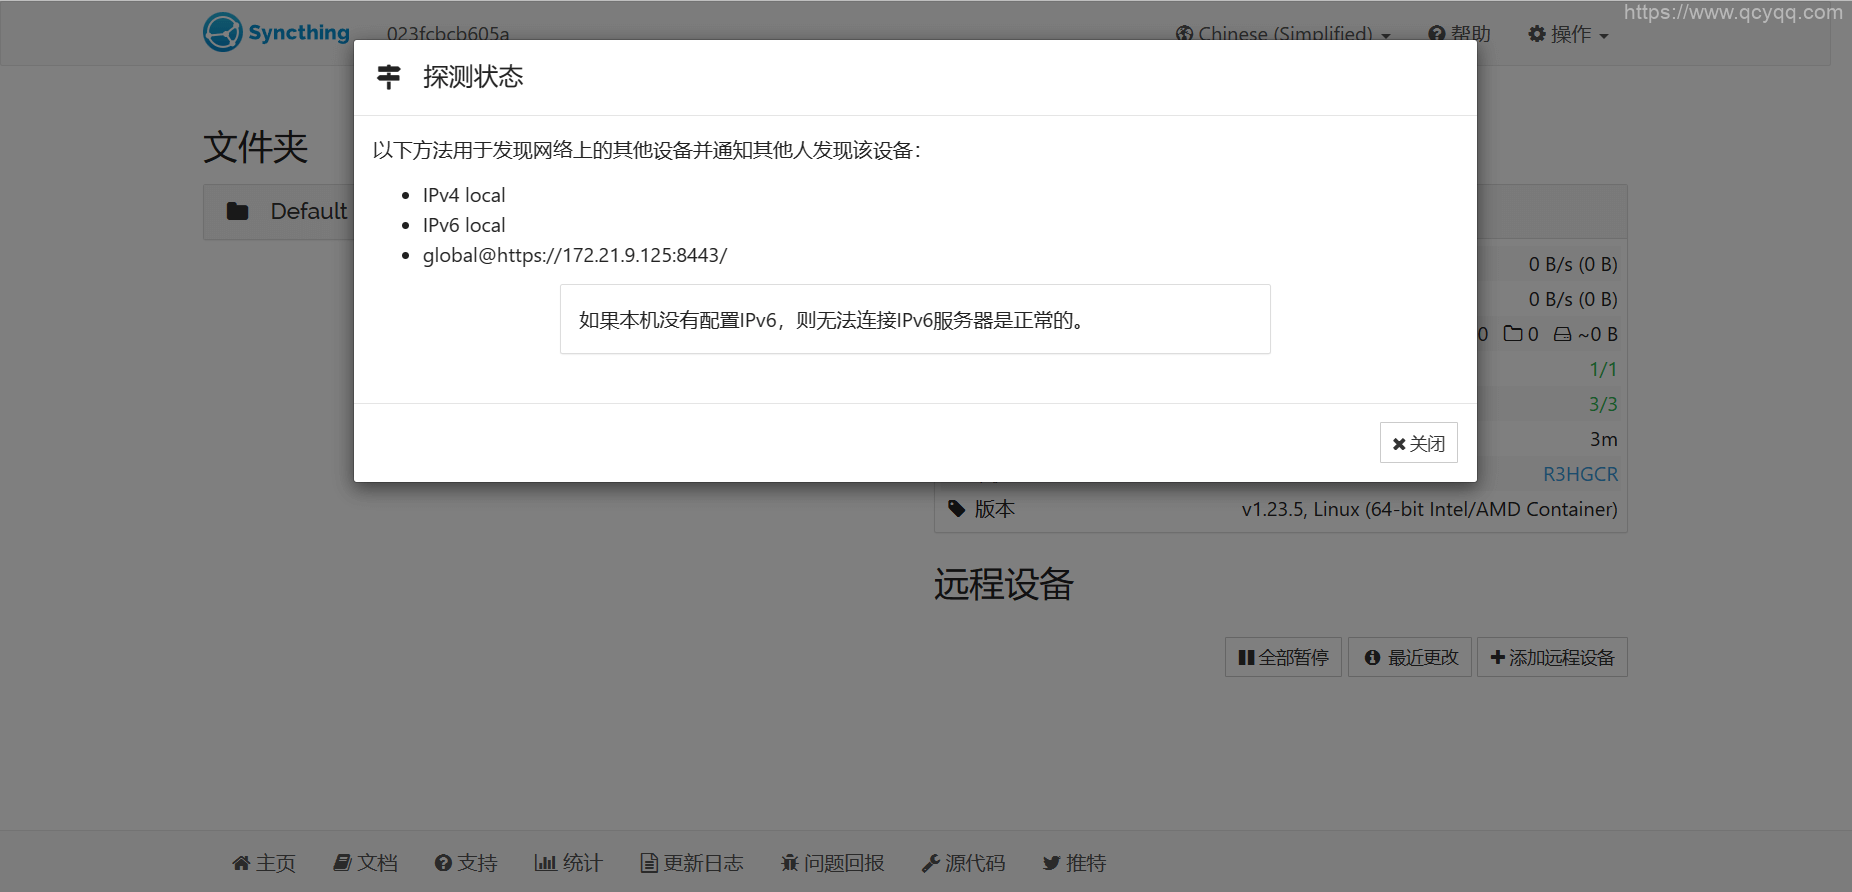Open the 文档 documentation link

366,863
